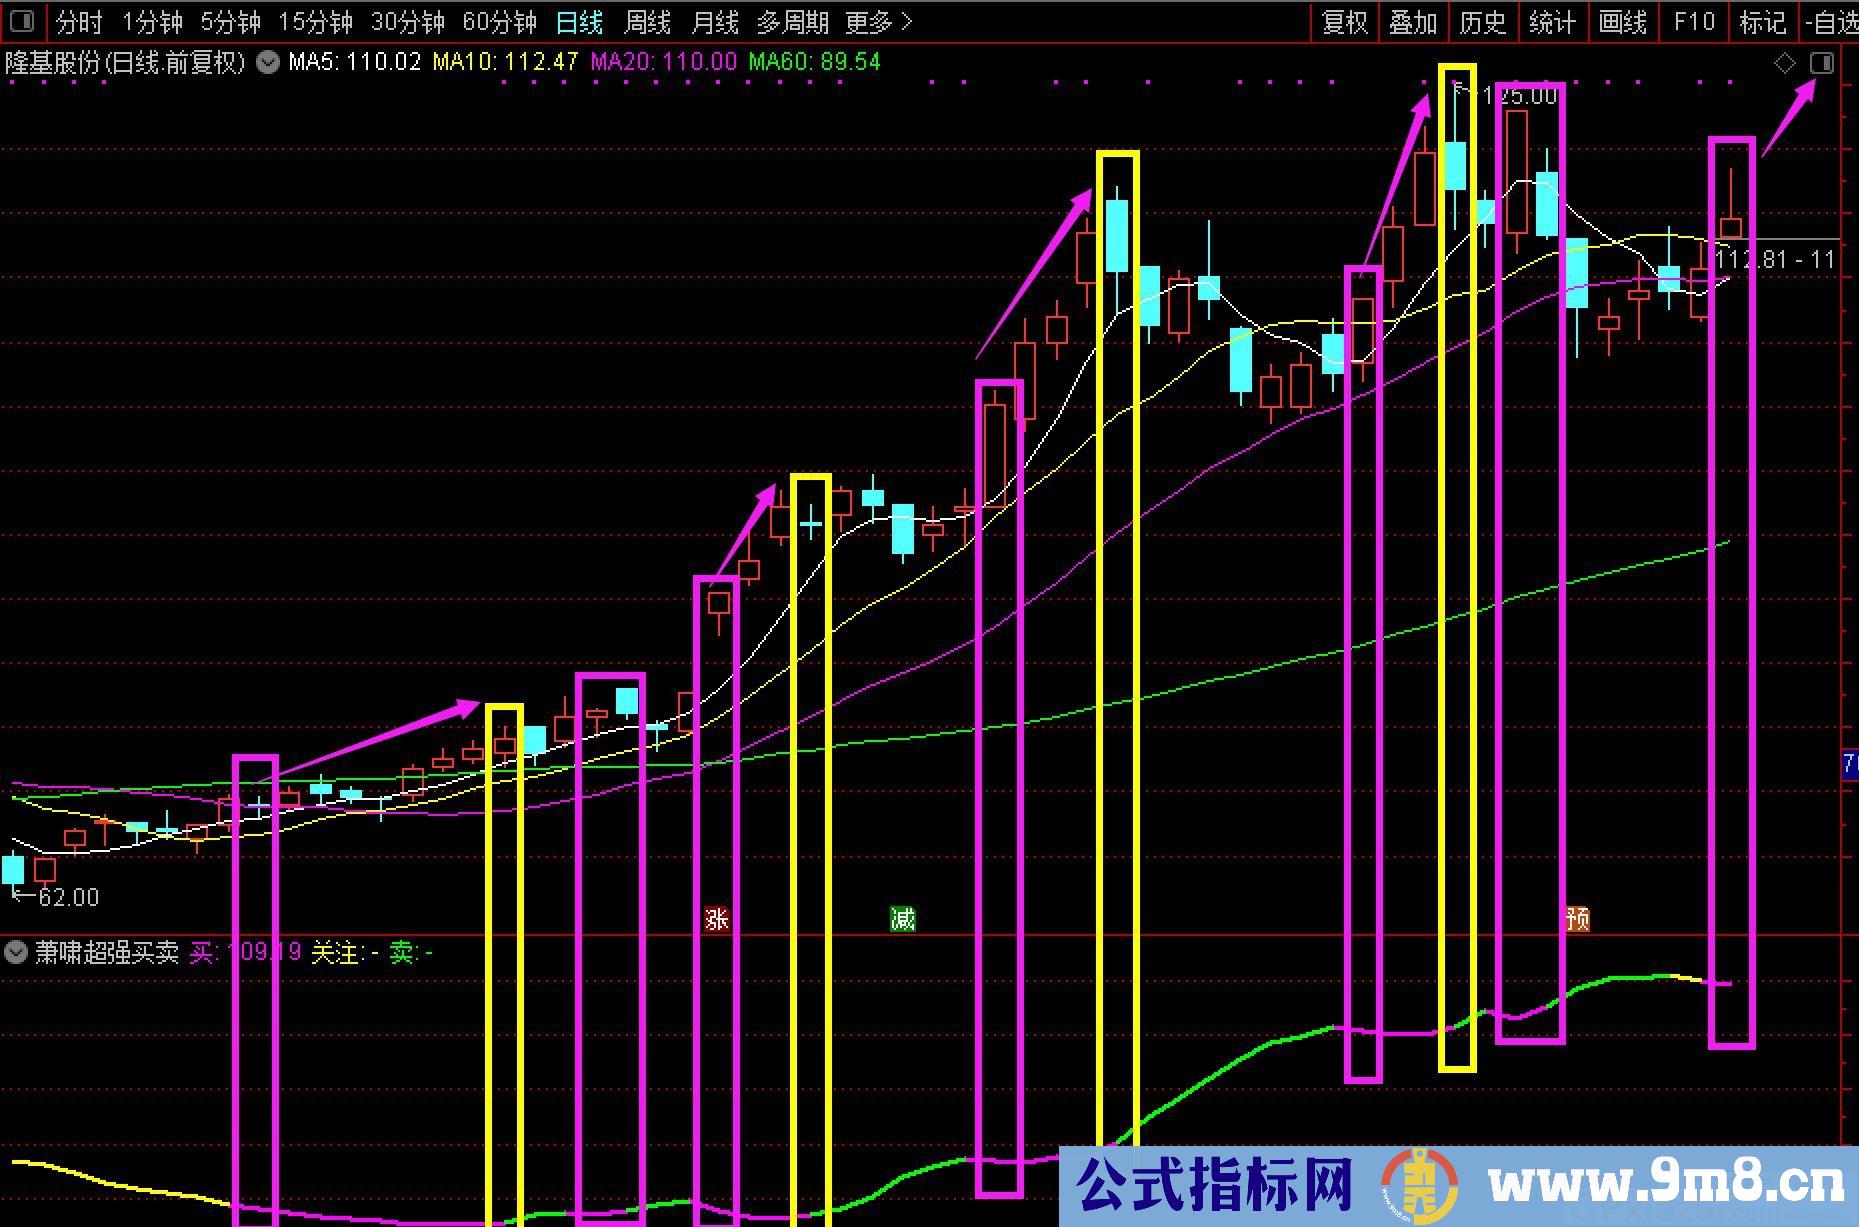Click the MA20: 110.00 label
This screenshot has width=1859, height=1227.
click(663, 62)
